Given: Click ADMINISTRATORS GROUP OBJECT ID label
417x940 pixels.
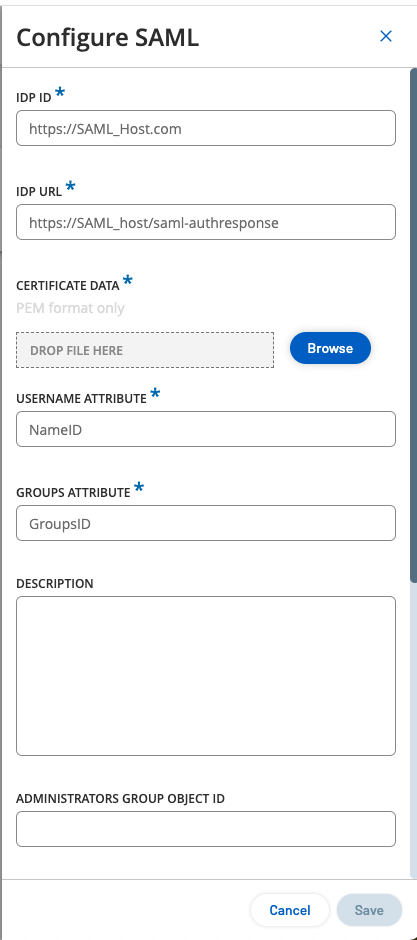Looking at the screenshot, I should [x=120, y=799].
